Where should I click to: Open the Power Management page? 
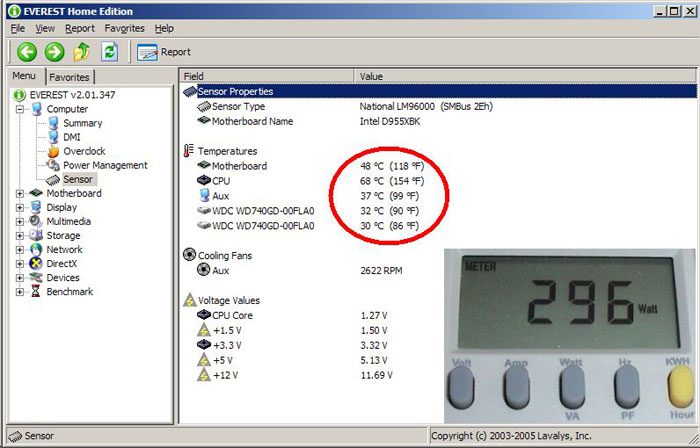click(105, 165)
